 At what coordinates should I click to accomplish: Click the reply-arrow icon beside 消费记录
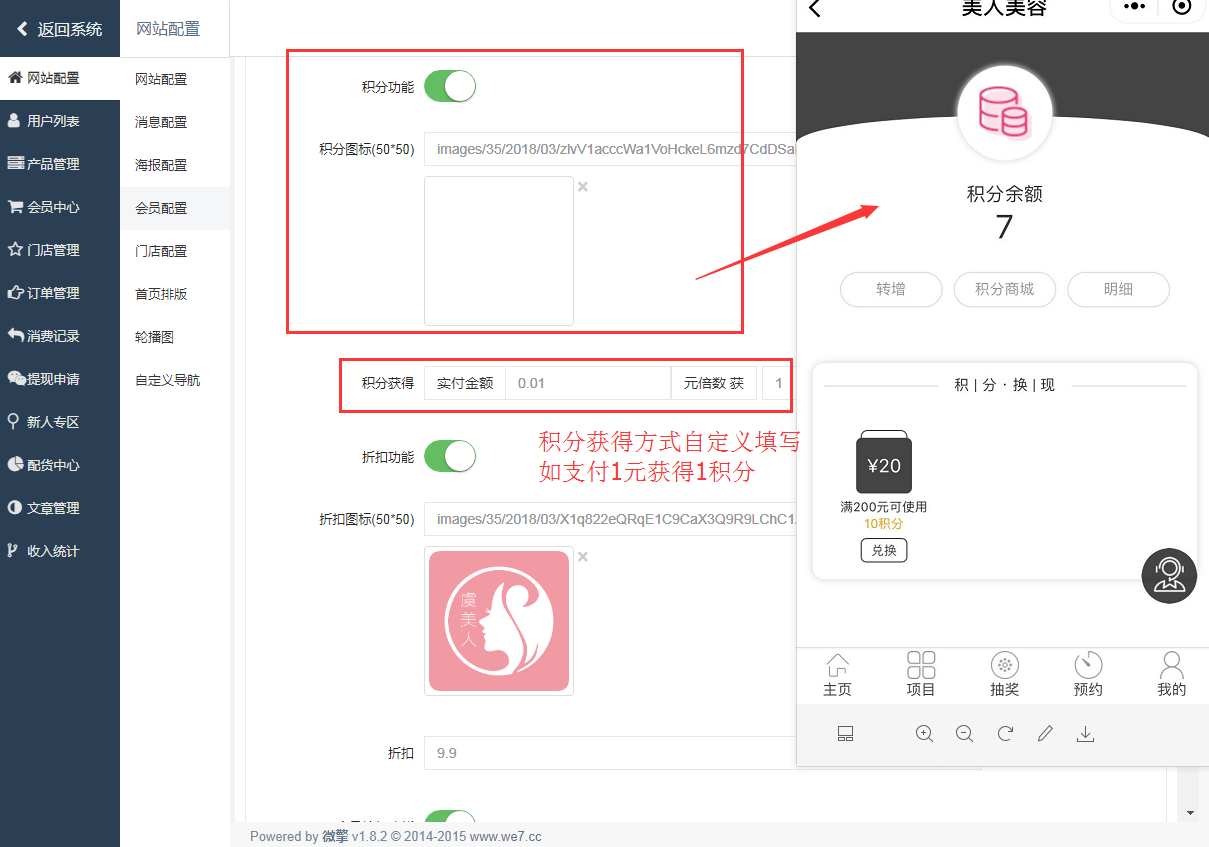[15, 335]
